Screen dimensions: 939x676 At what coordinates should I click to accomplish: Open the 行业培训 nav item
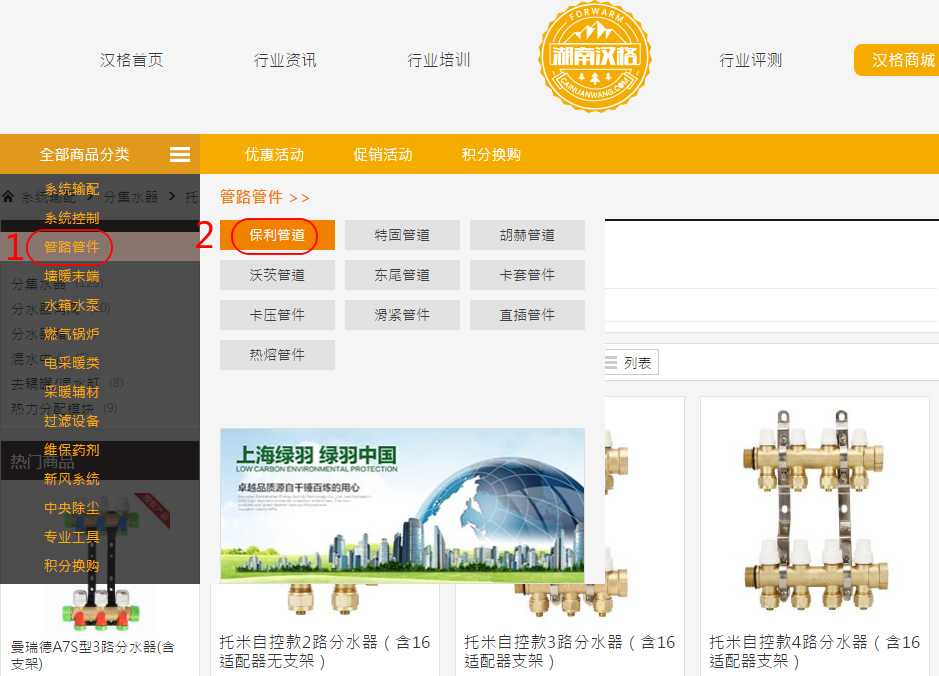point(438,60)
